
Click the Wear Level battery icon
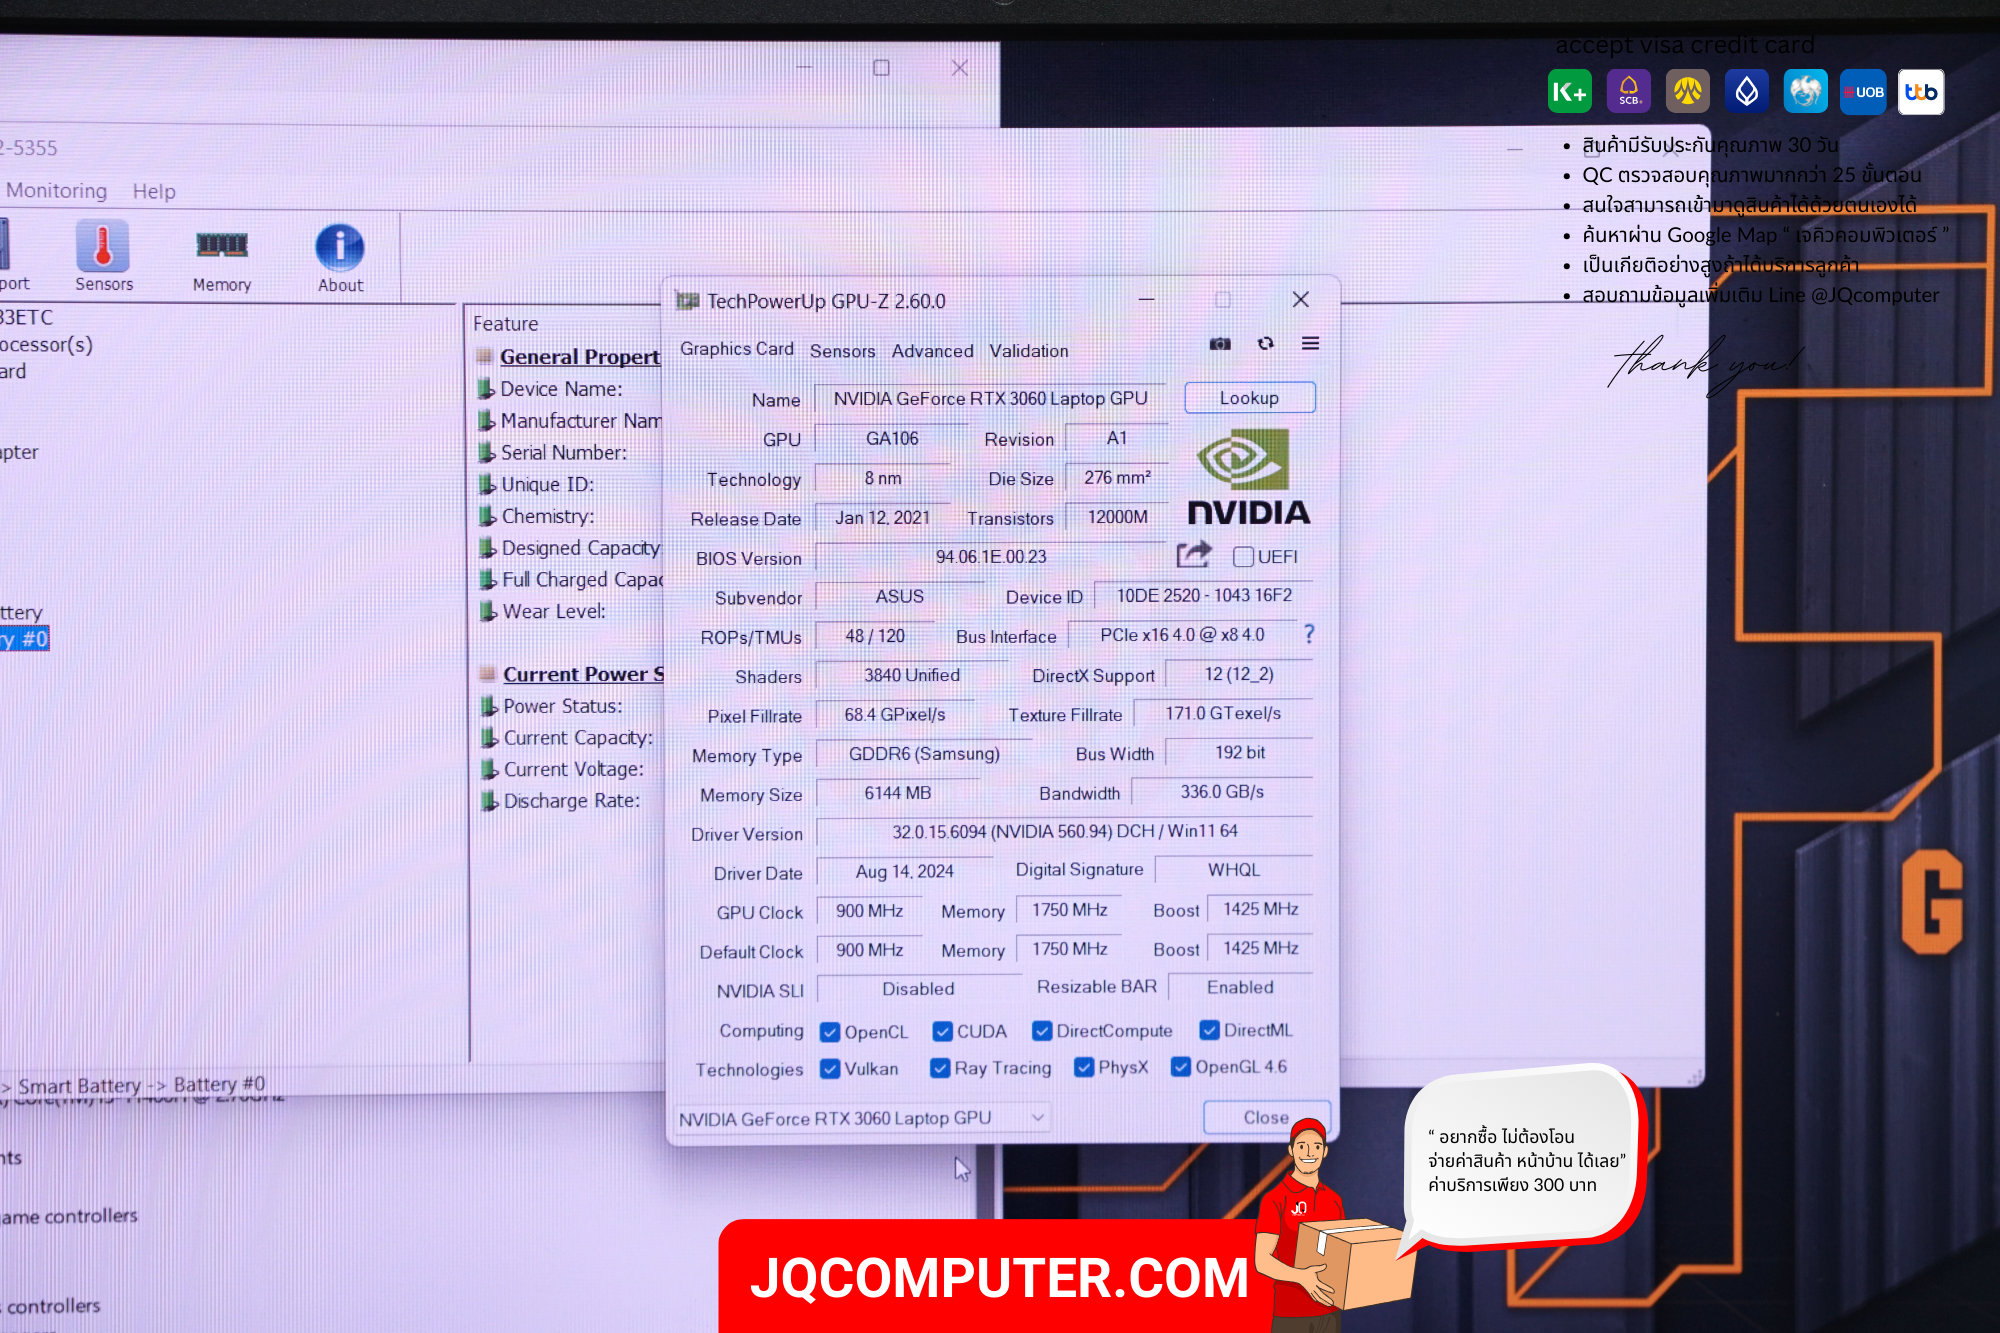click(488, 611)
